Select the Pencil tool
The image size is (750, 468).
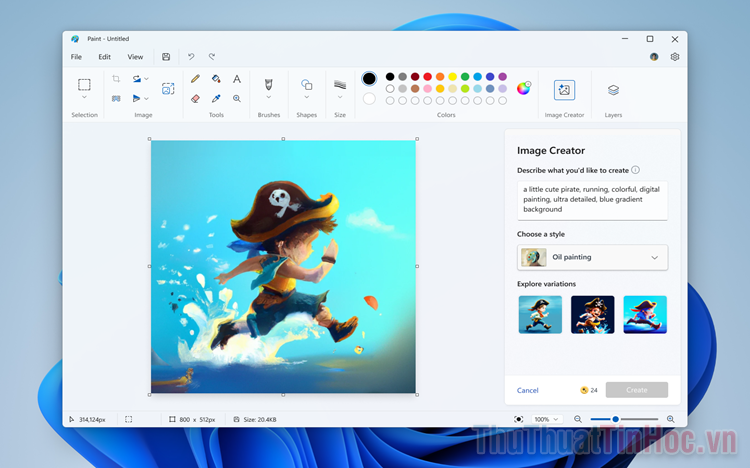point(196,79)
